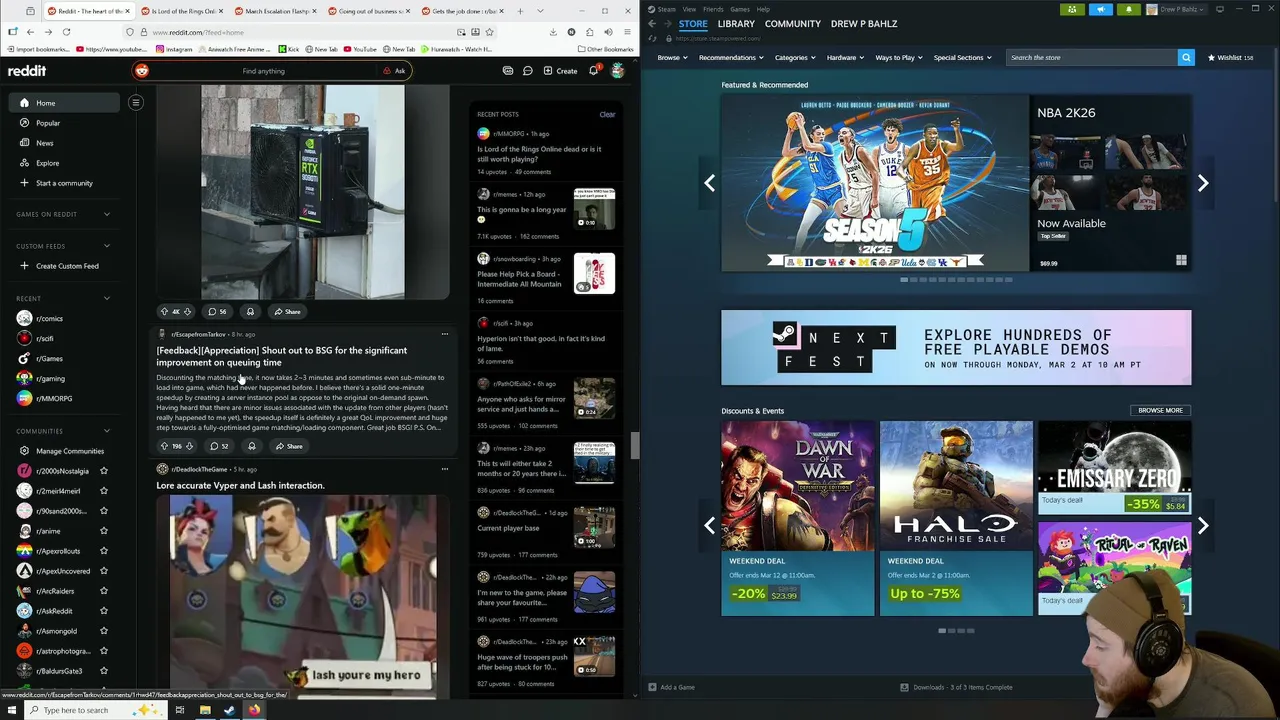1280x720 pixels.
Task: Favorite r/ApexRollouts with its star
Action: (x=104, y=551)
